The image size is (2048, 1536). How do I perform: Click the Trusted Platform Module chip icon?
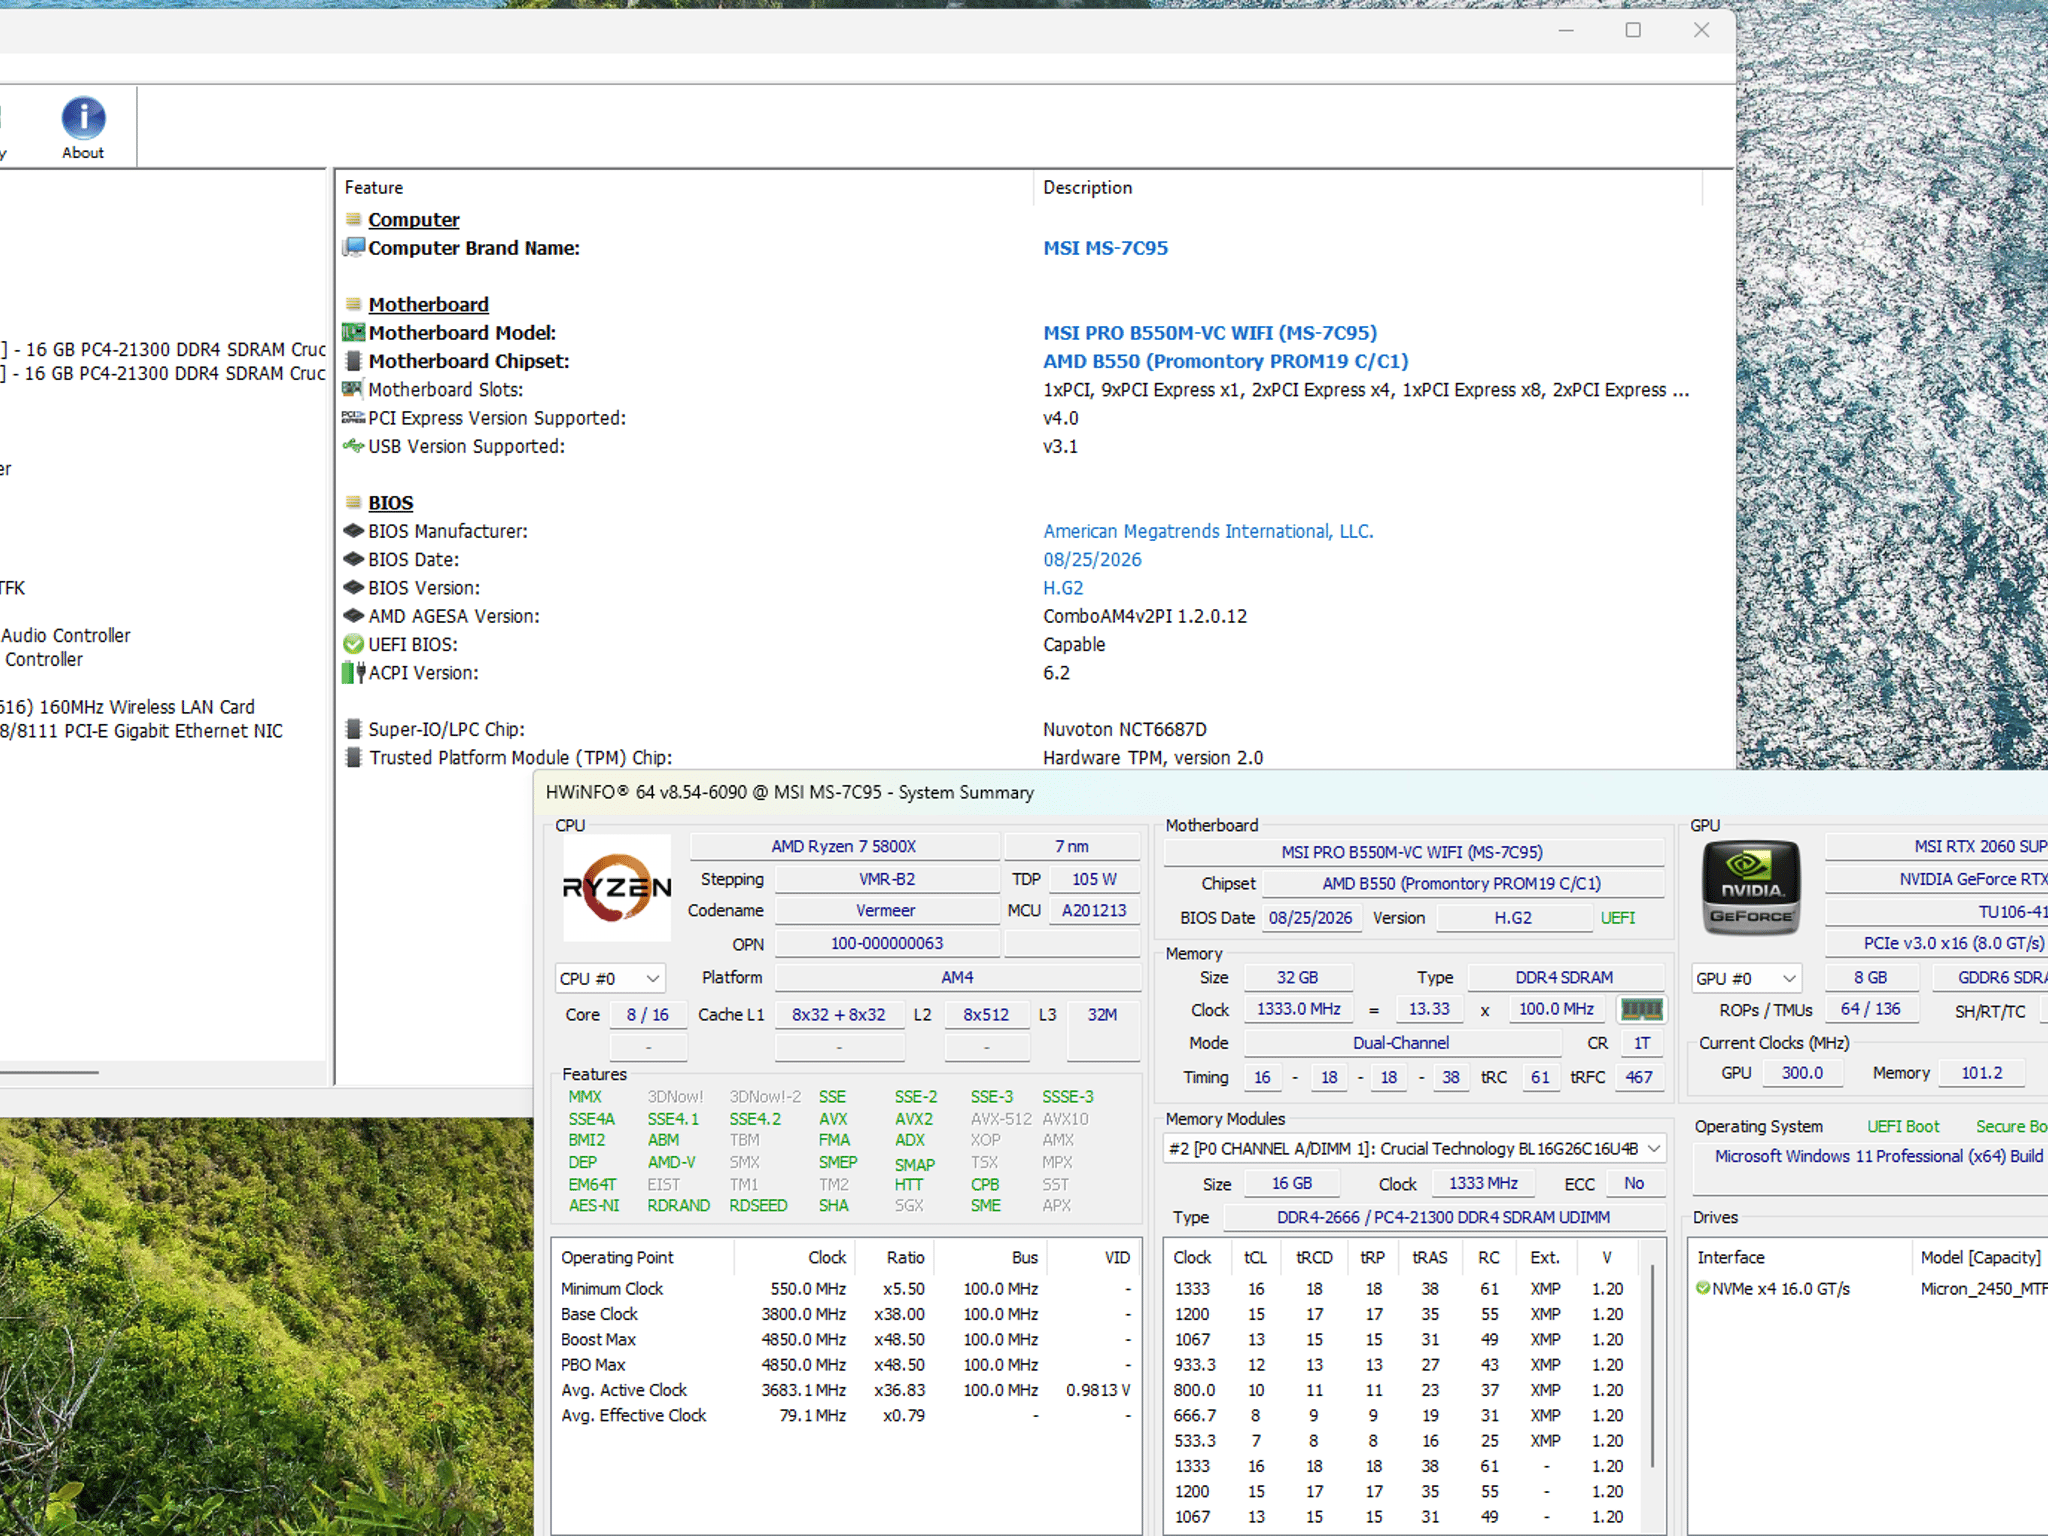(353, 757)
